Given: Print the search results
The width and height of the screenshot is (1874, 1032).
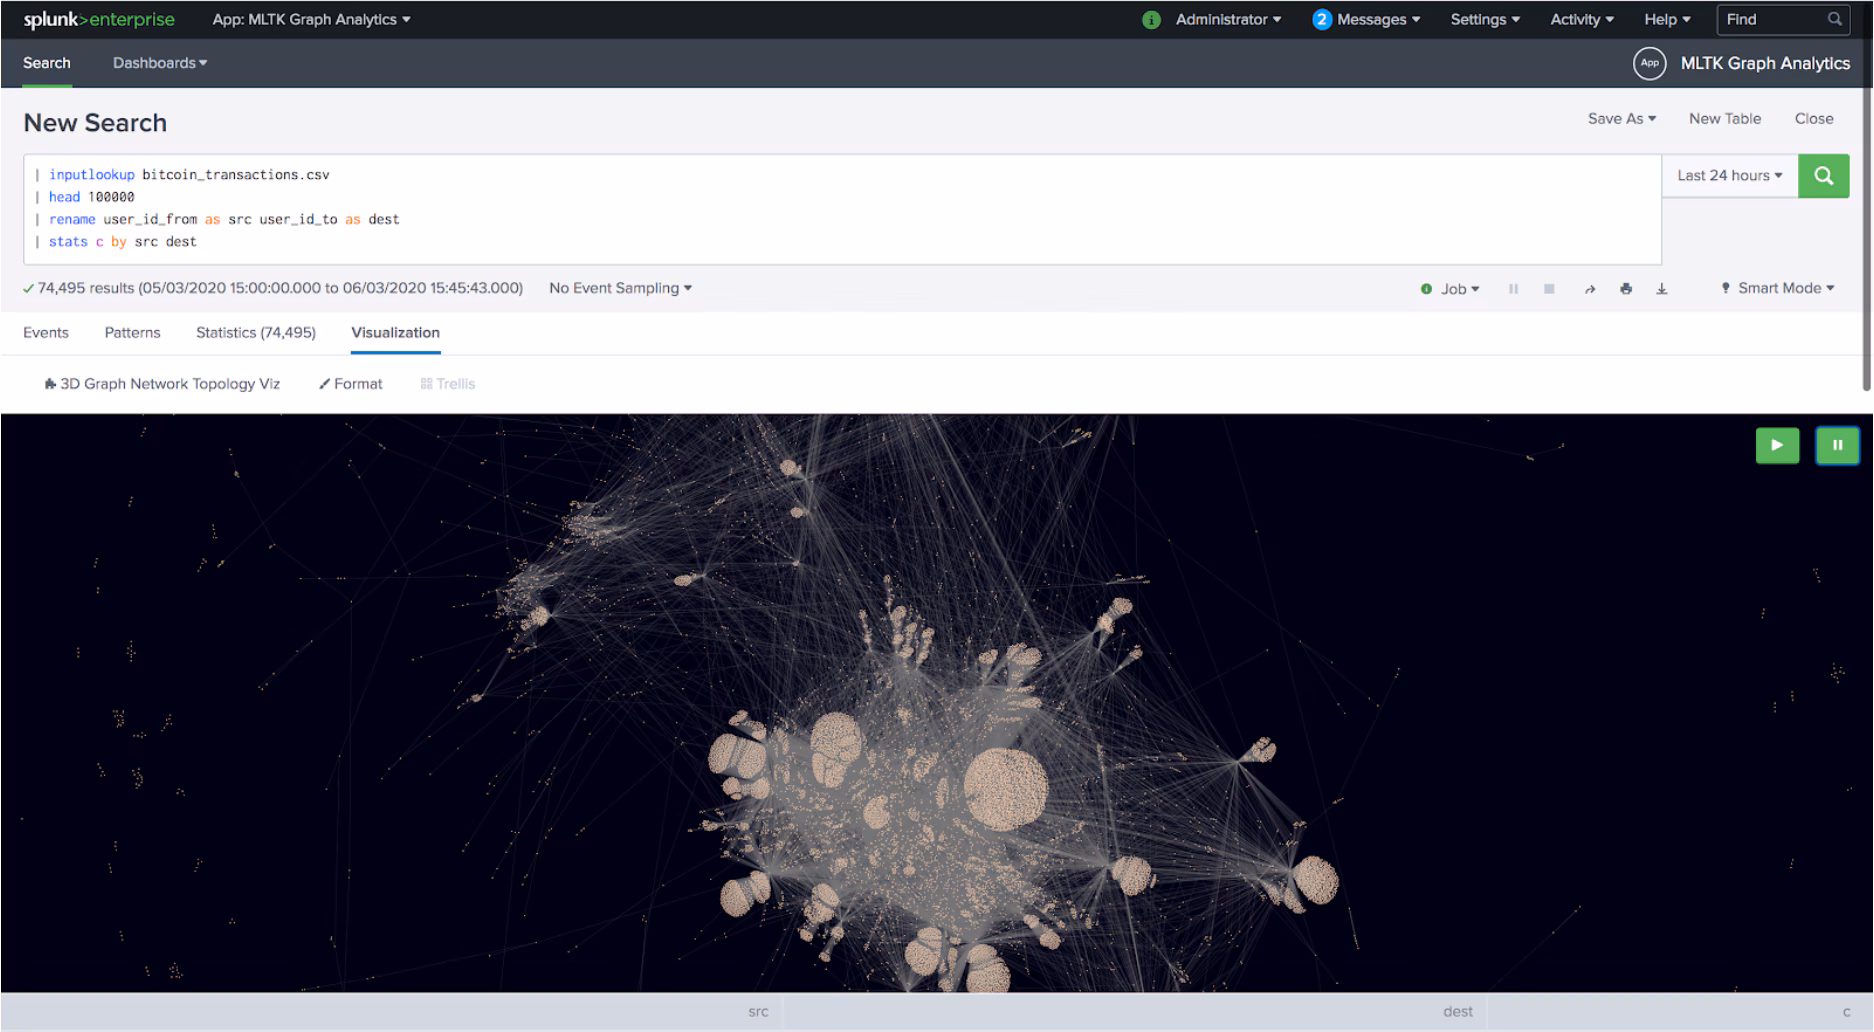Looking at the screenshot, I should 1626,288.
